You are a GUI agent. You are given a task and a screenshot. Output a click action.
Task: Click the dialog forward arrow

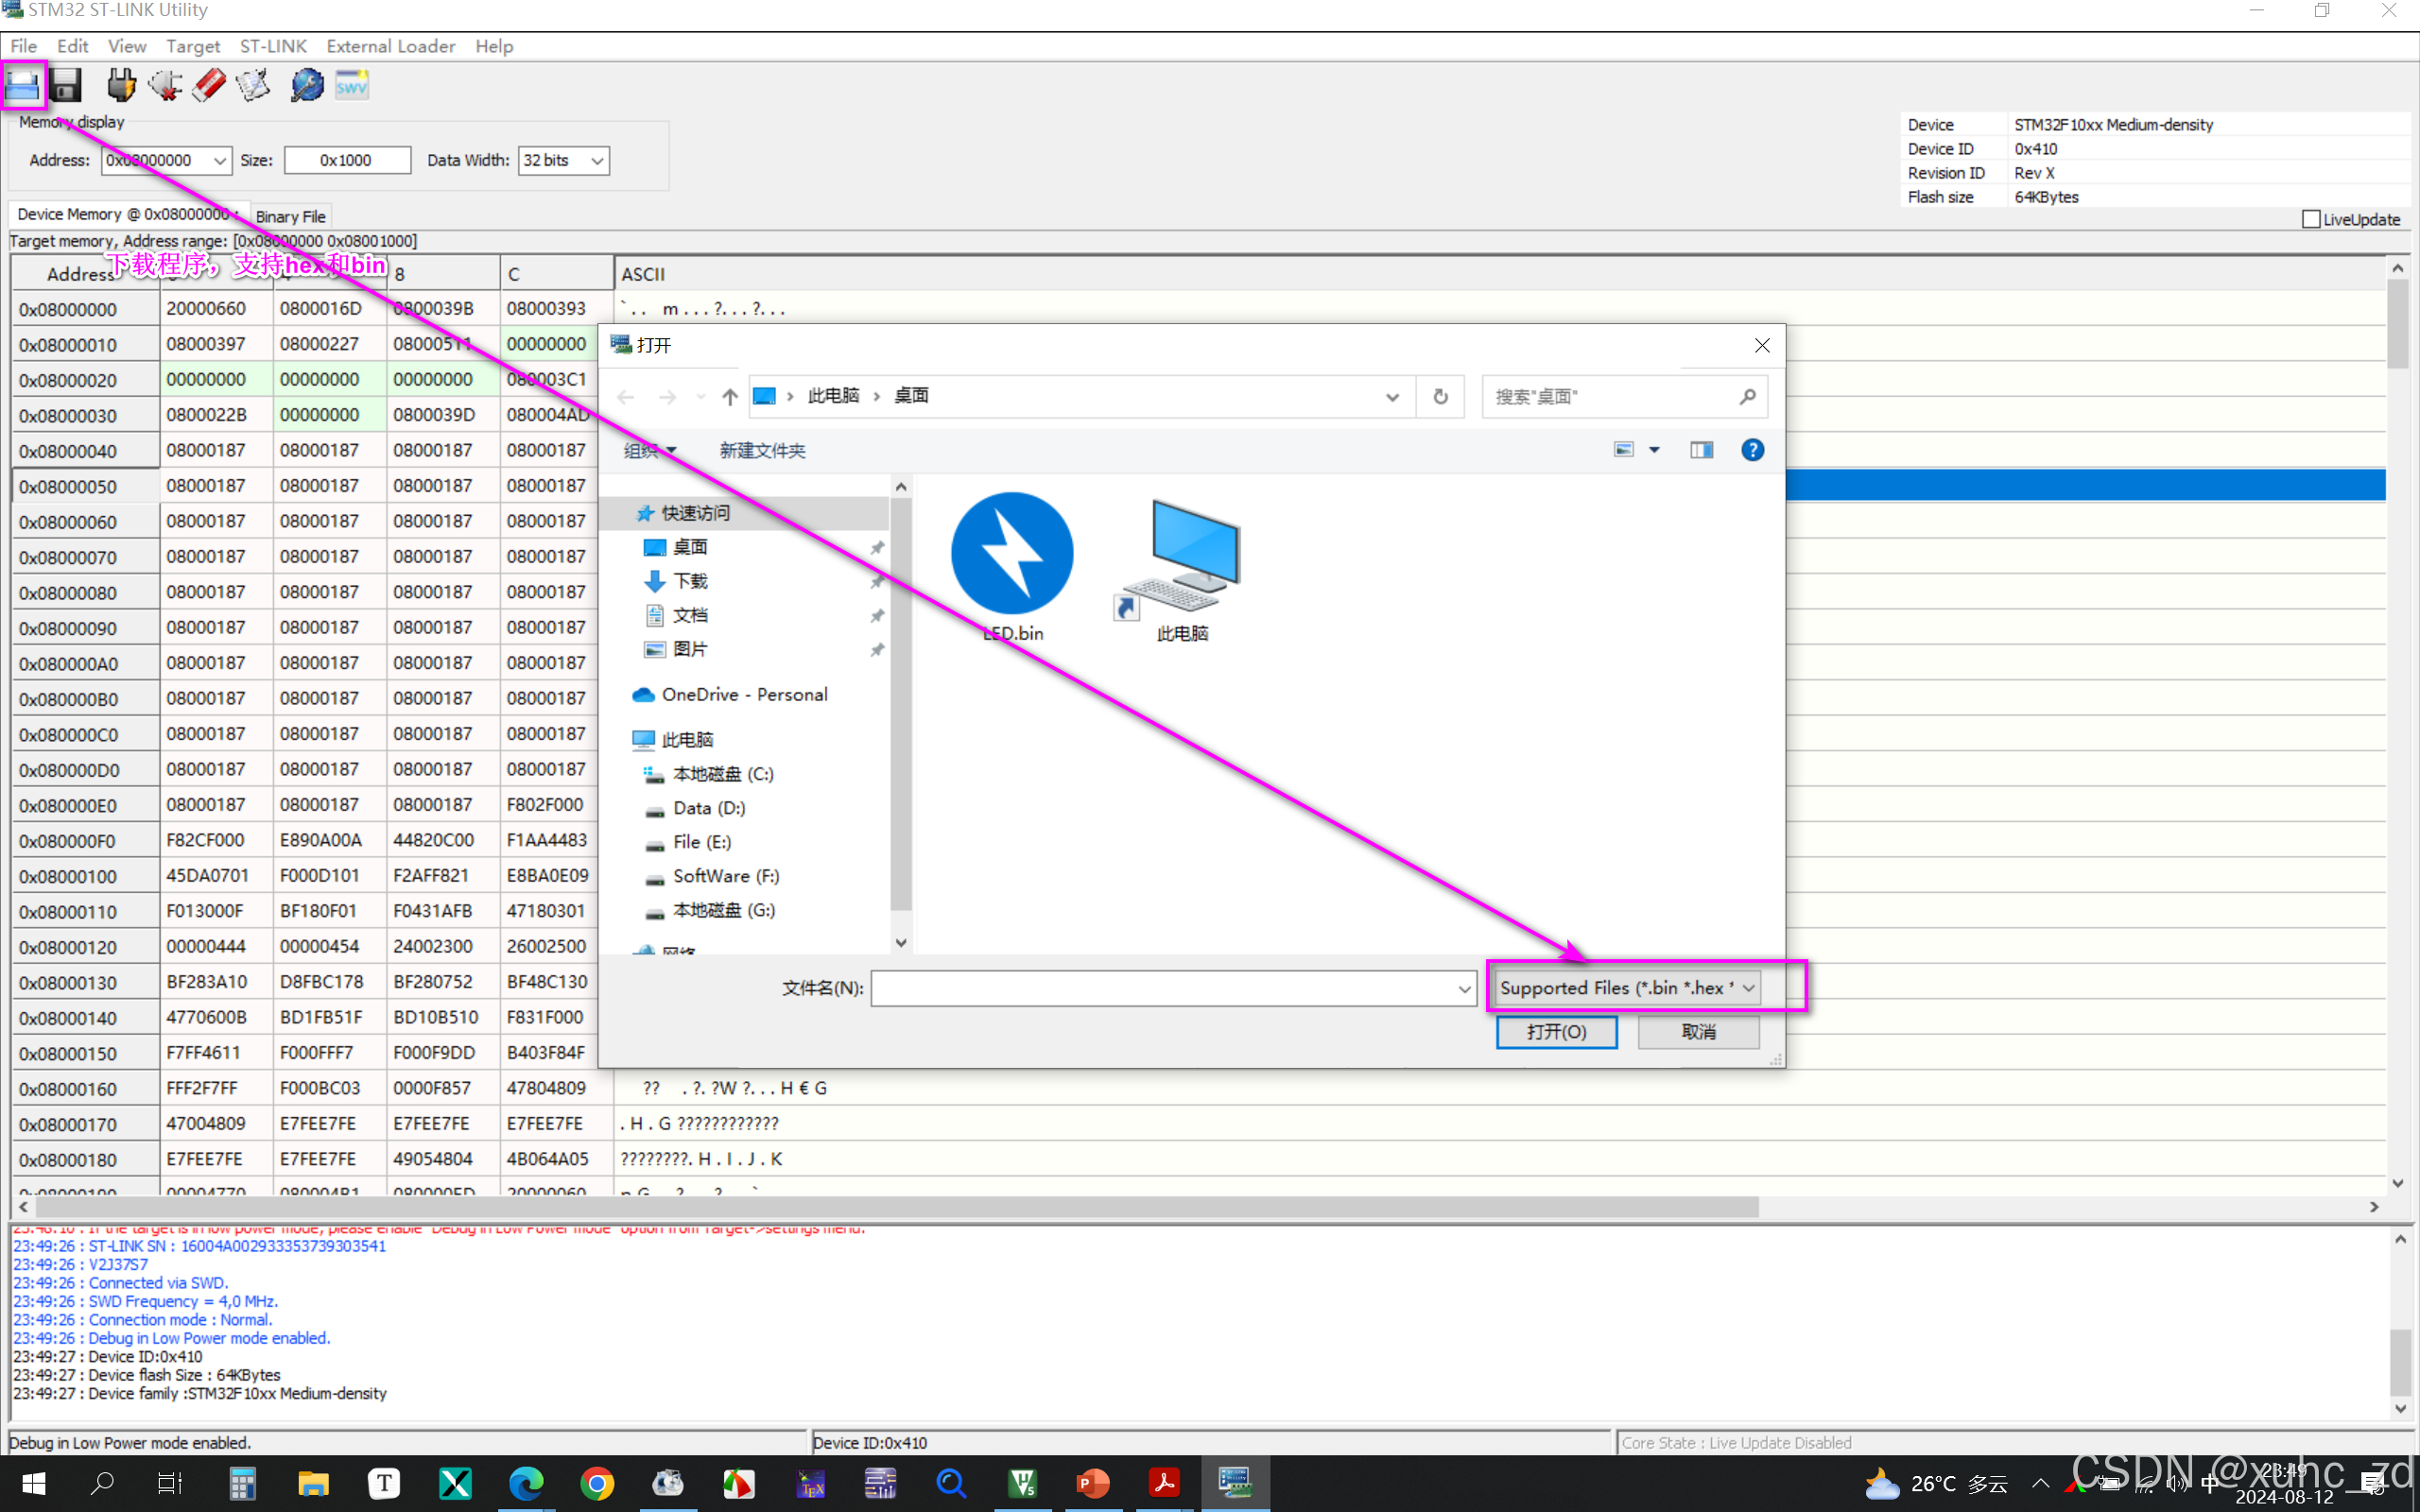(x=667, y=397)
